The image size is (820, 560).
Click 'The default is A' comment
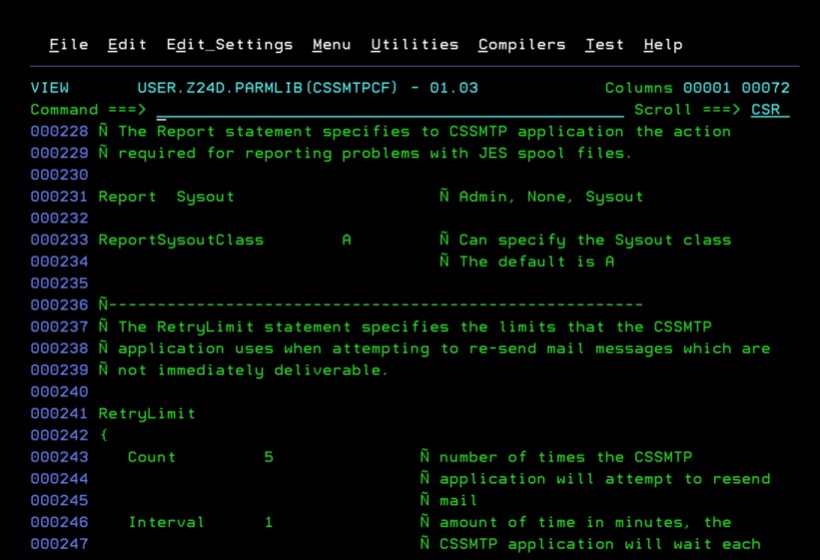(x=527, y=262)
